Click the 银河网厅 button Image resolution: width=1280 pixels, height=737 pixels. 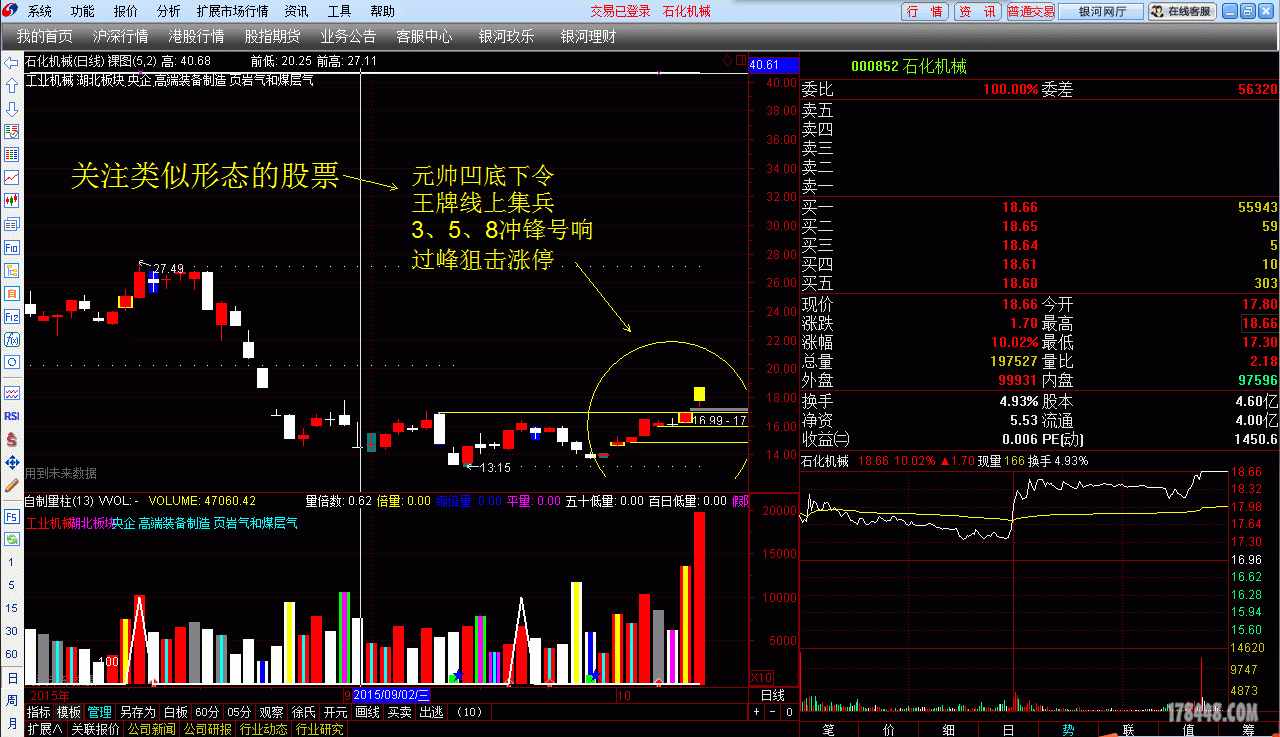pos(1102,11)
